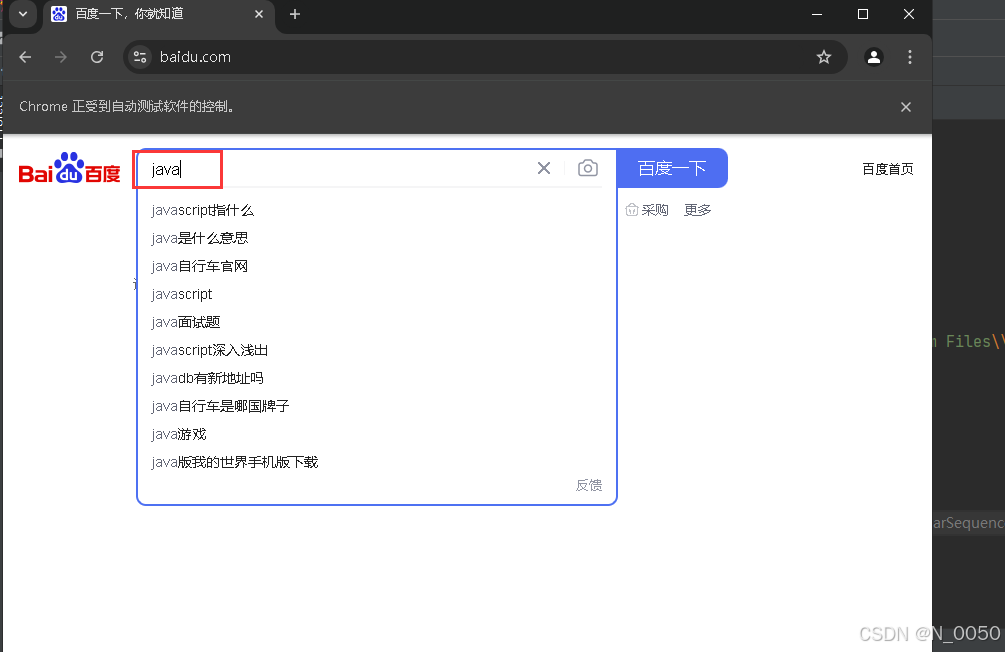This screenshot has height=652, width=1005.
Task: Select suggestion javadb有新地址吗
Action: click(x=376, y=378)
